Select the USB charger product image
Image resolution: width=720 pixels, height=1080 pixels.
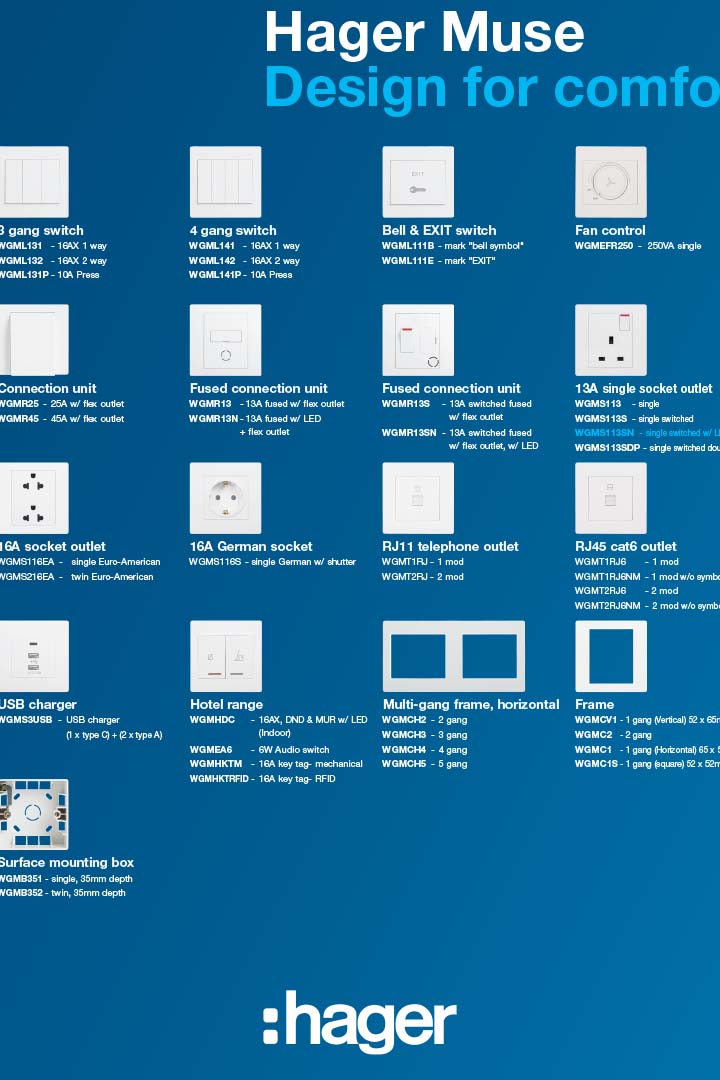[33, 656]
